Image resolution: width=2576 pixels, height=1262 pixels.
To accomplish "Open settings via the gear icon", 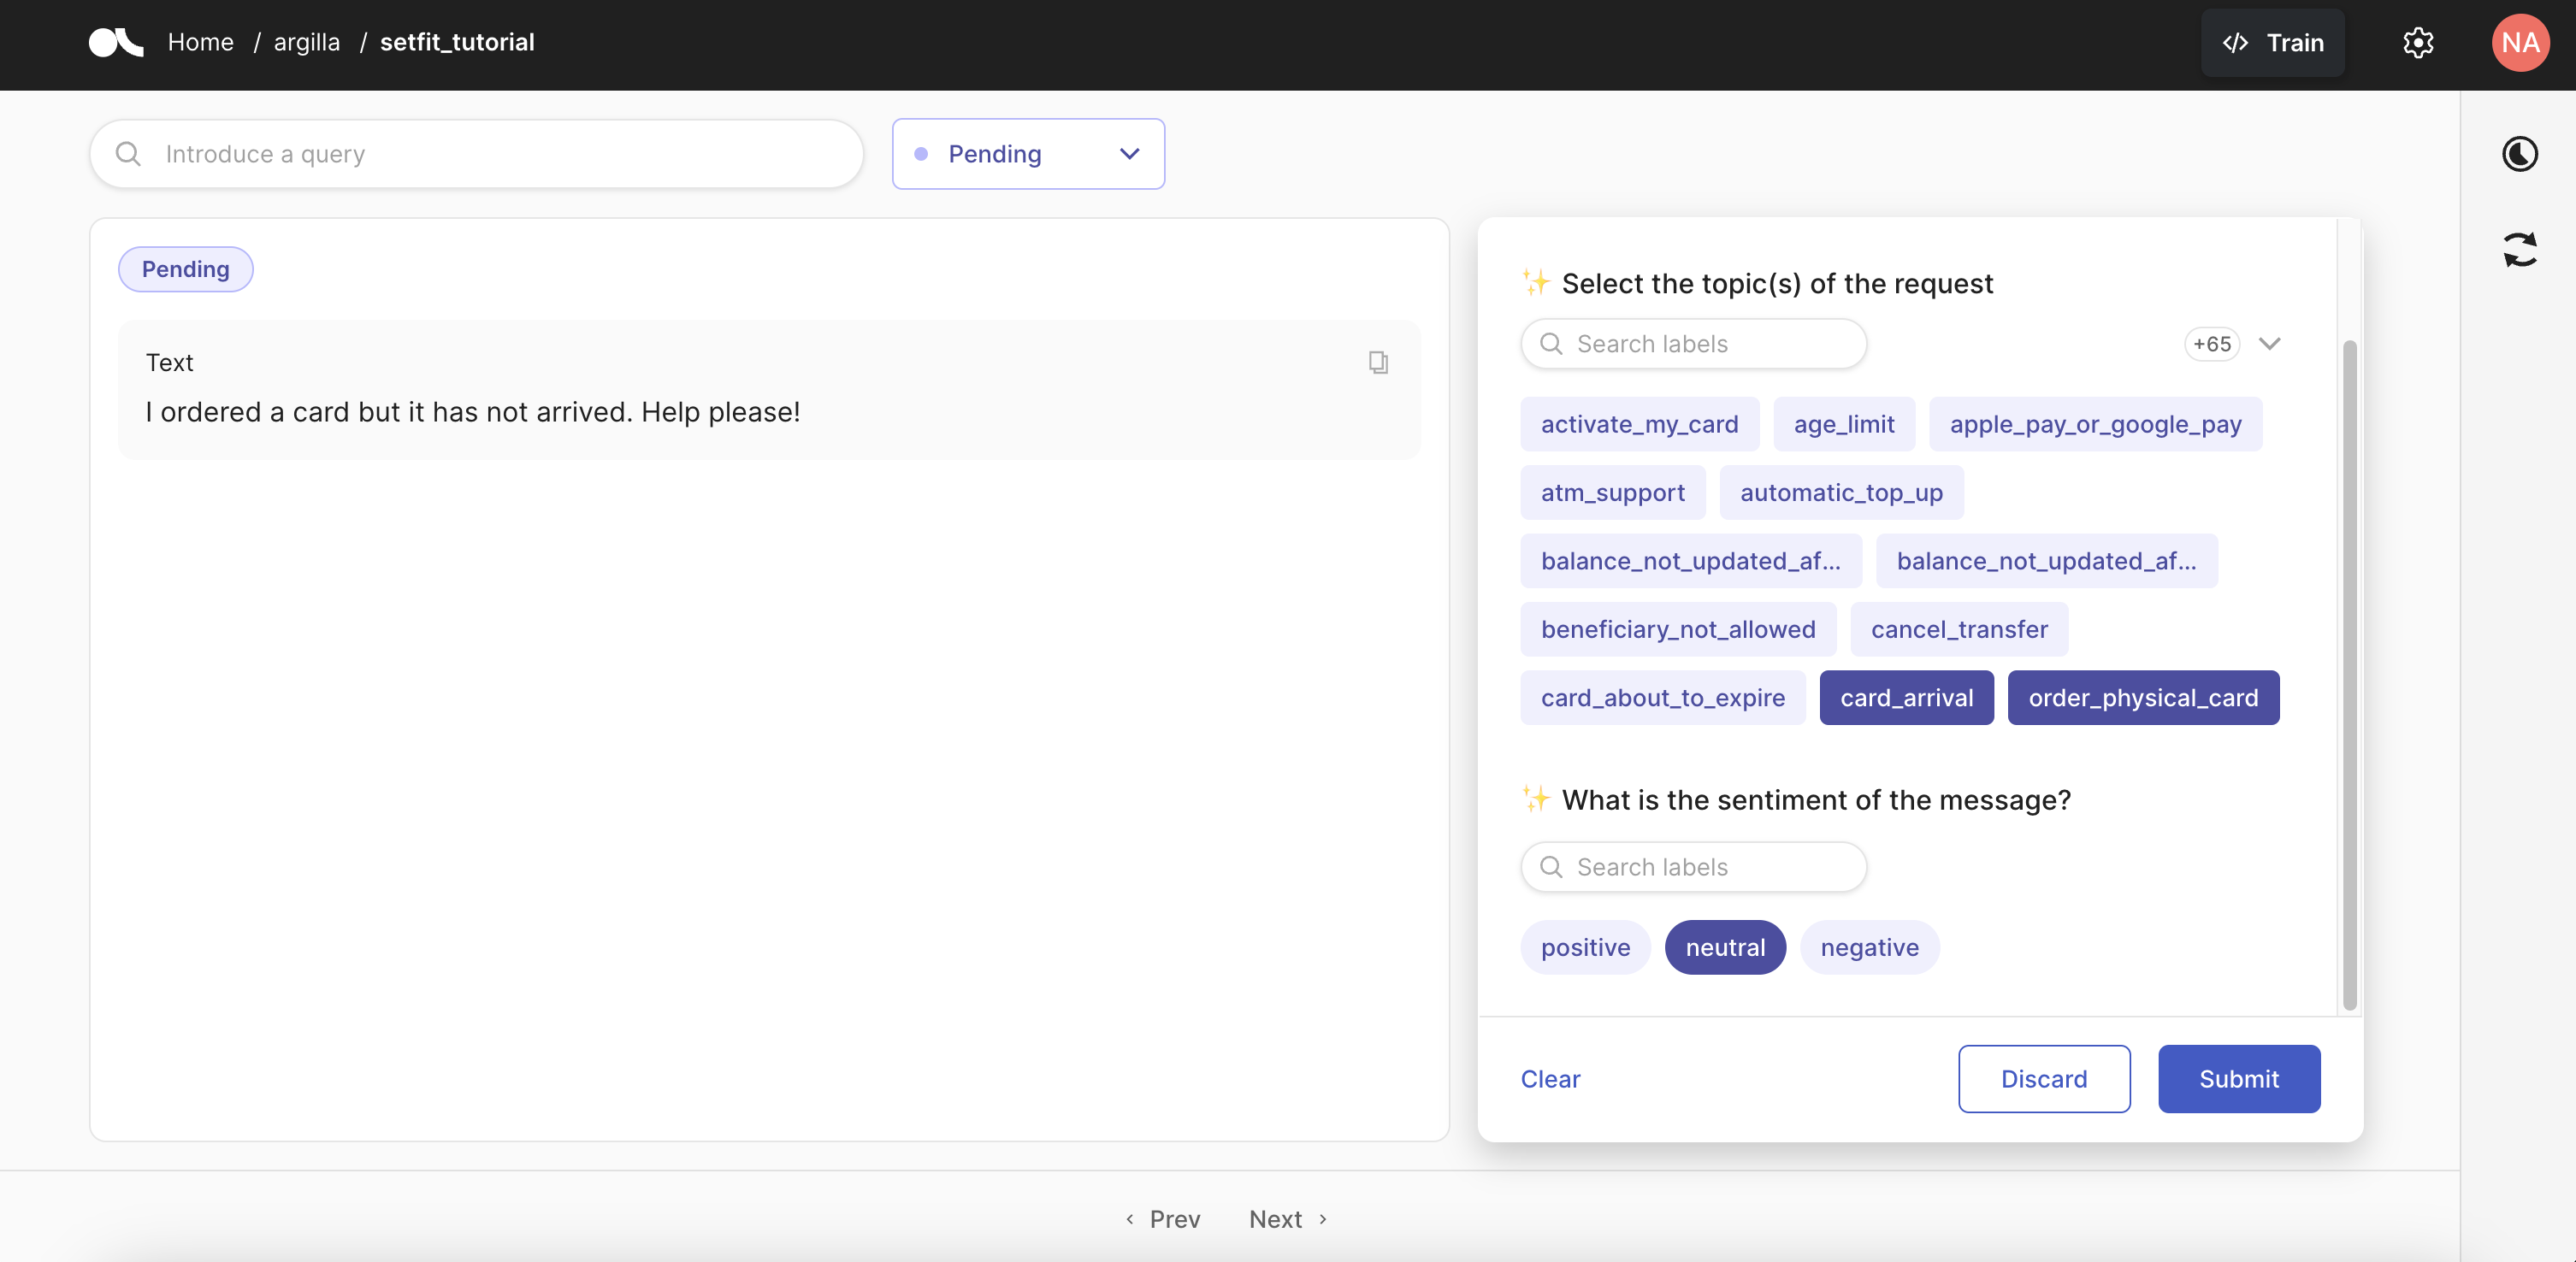I will [x=2417, y=43].
